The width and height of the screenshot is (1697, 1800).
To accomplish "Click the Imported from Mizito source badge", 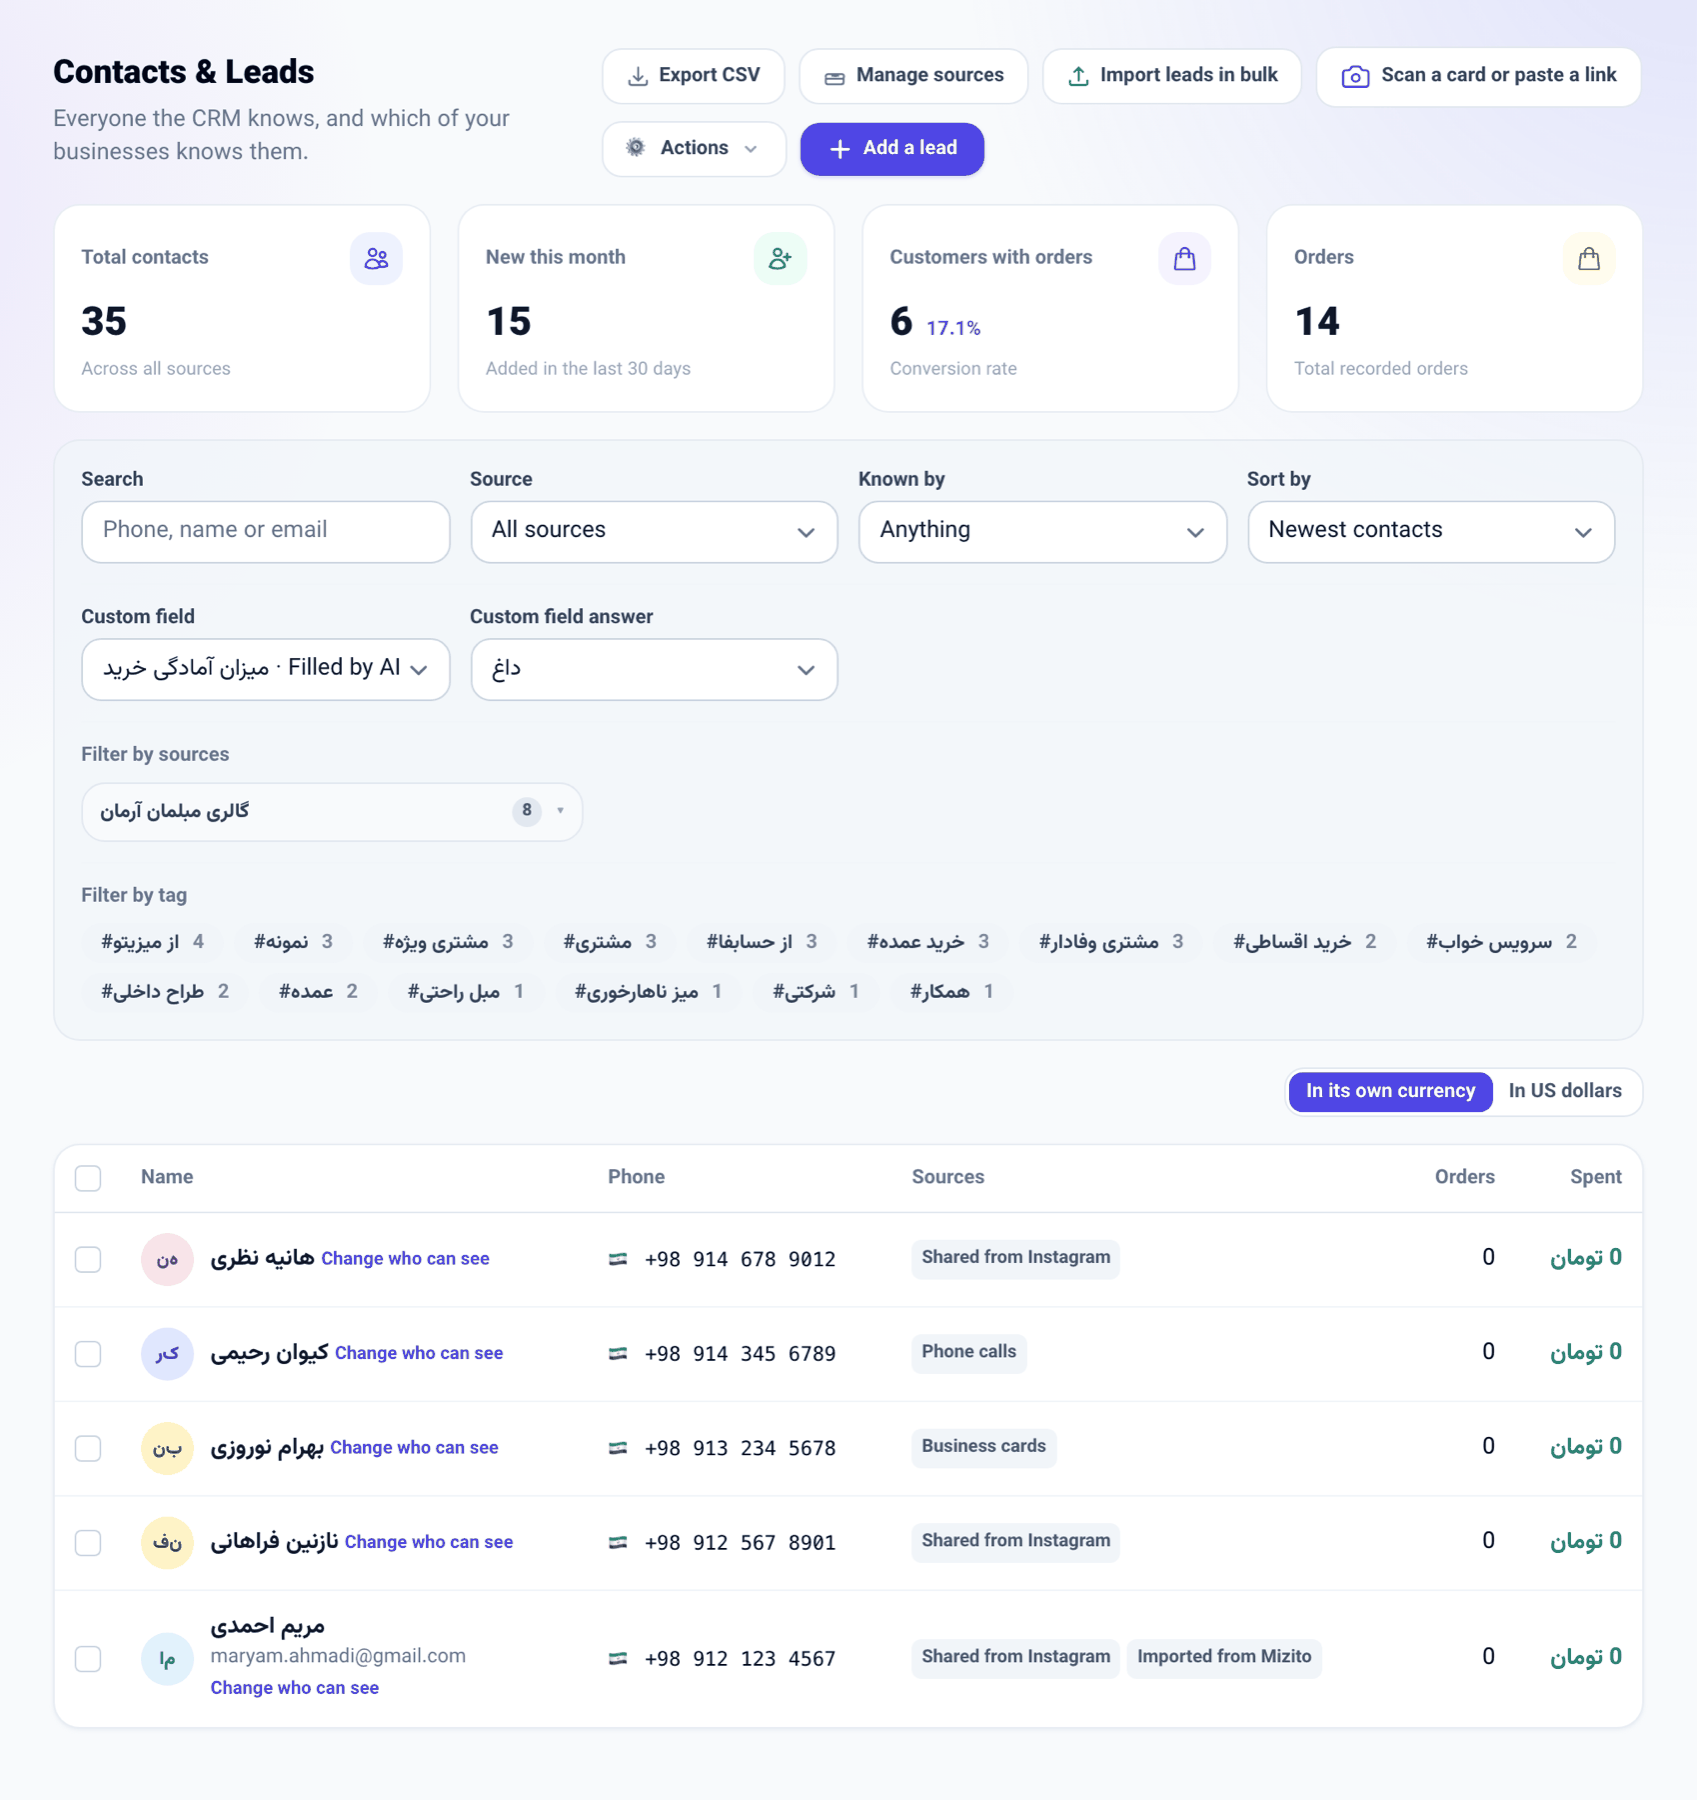I will click(1224, 1657).
